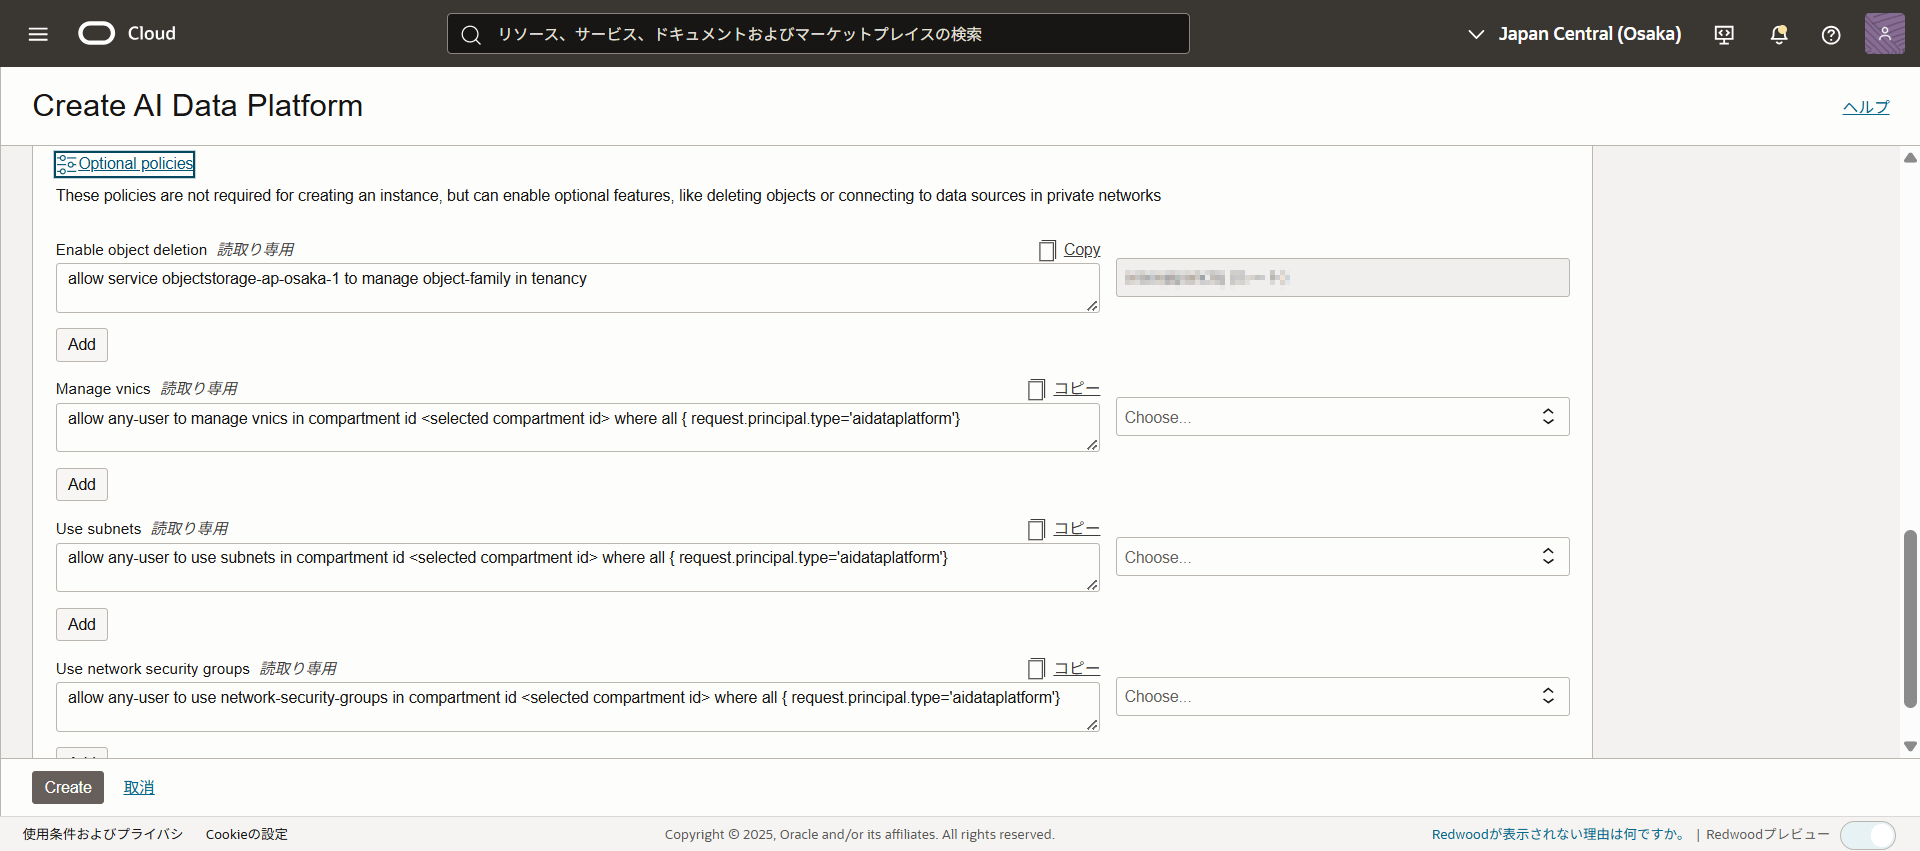Click the Optional policies filter icon
Viewport: 1920px width, 851px height.
click(x=66, y=164)
